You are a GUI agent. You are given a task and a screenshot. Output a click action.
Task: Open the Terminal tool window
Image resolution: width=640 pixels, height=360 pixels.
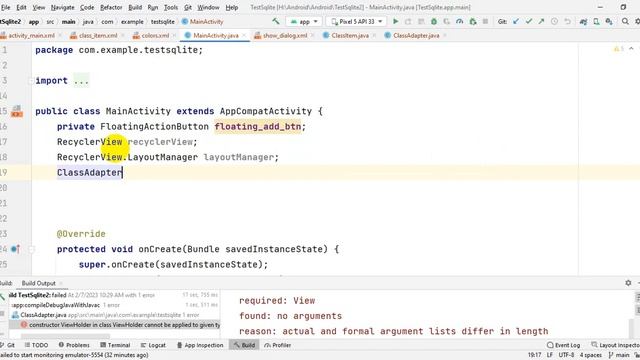(115, 345)
